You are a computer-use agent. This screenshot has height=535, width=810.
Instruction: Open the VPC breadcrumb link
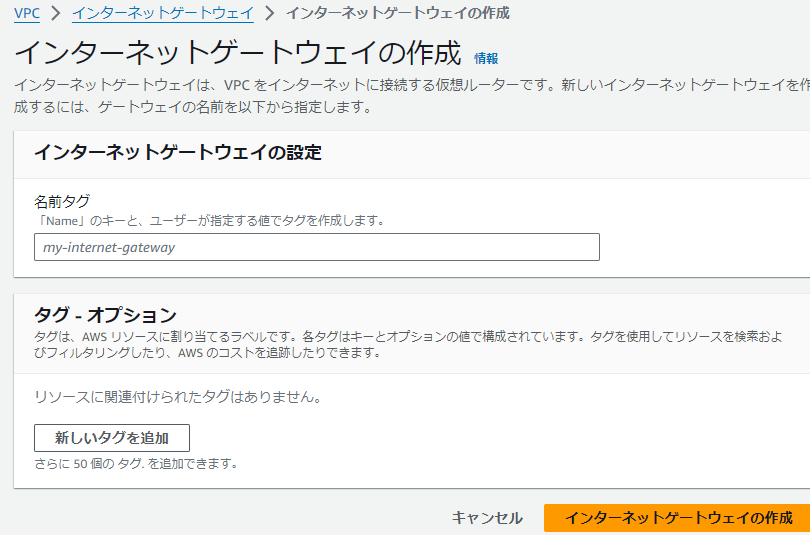(x=27, y=13)
